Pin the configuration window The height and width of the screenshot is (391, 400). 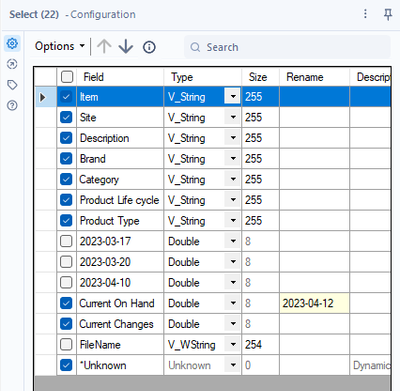(x=388, y=14)
